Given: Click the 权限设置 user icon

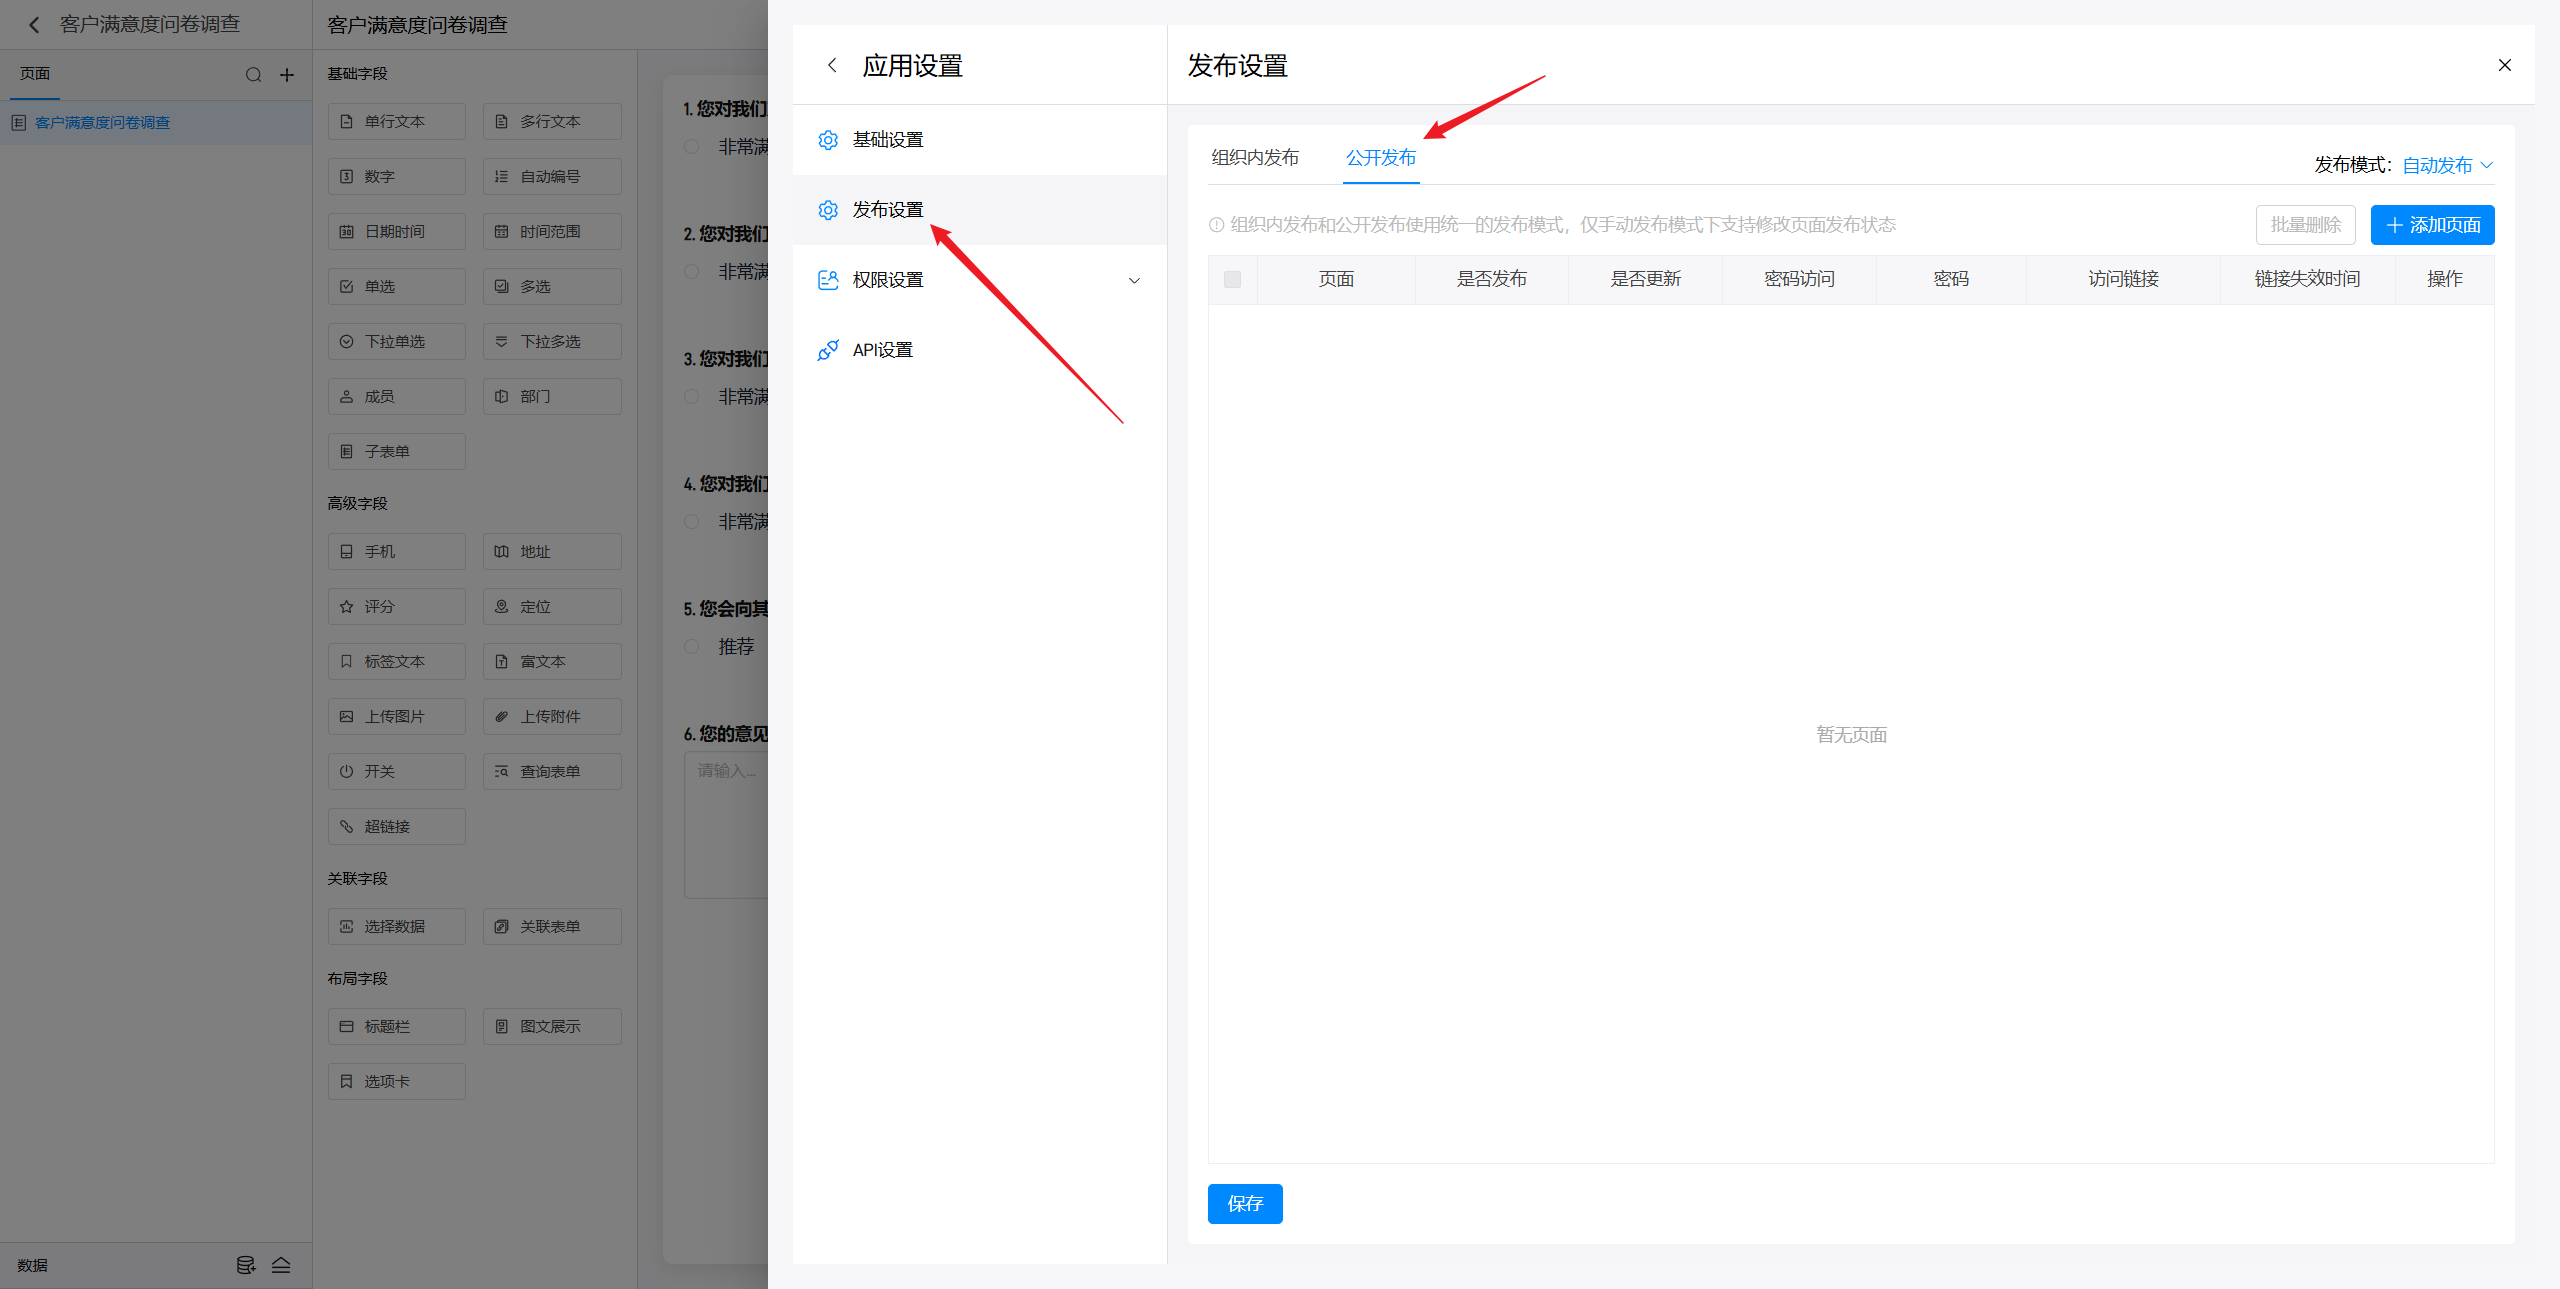Looking at the screenshot, I should point(828,280).
